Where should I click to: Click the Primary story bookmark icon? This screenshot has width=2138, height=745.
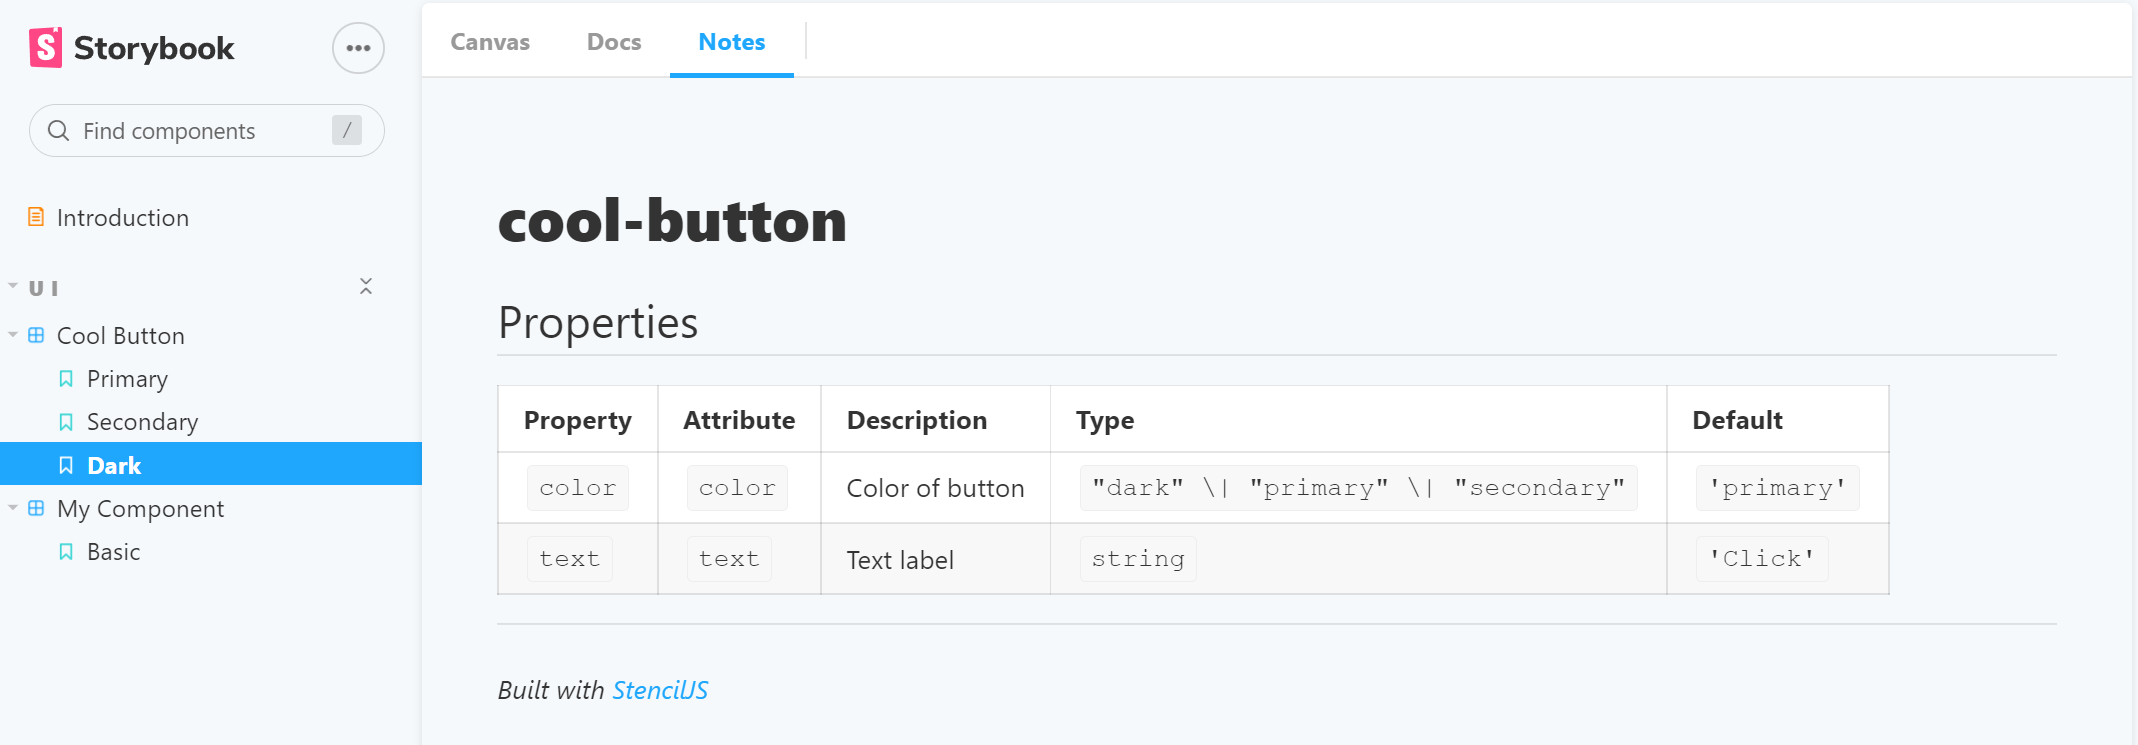click(x=66, y=379)
